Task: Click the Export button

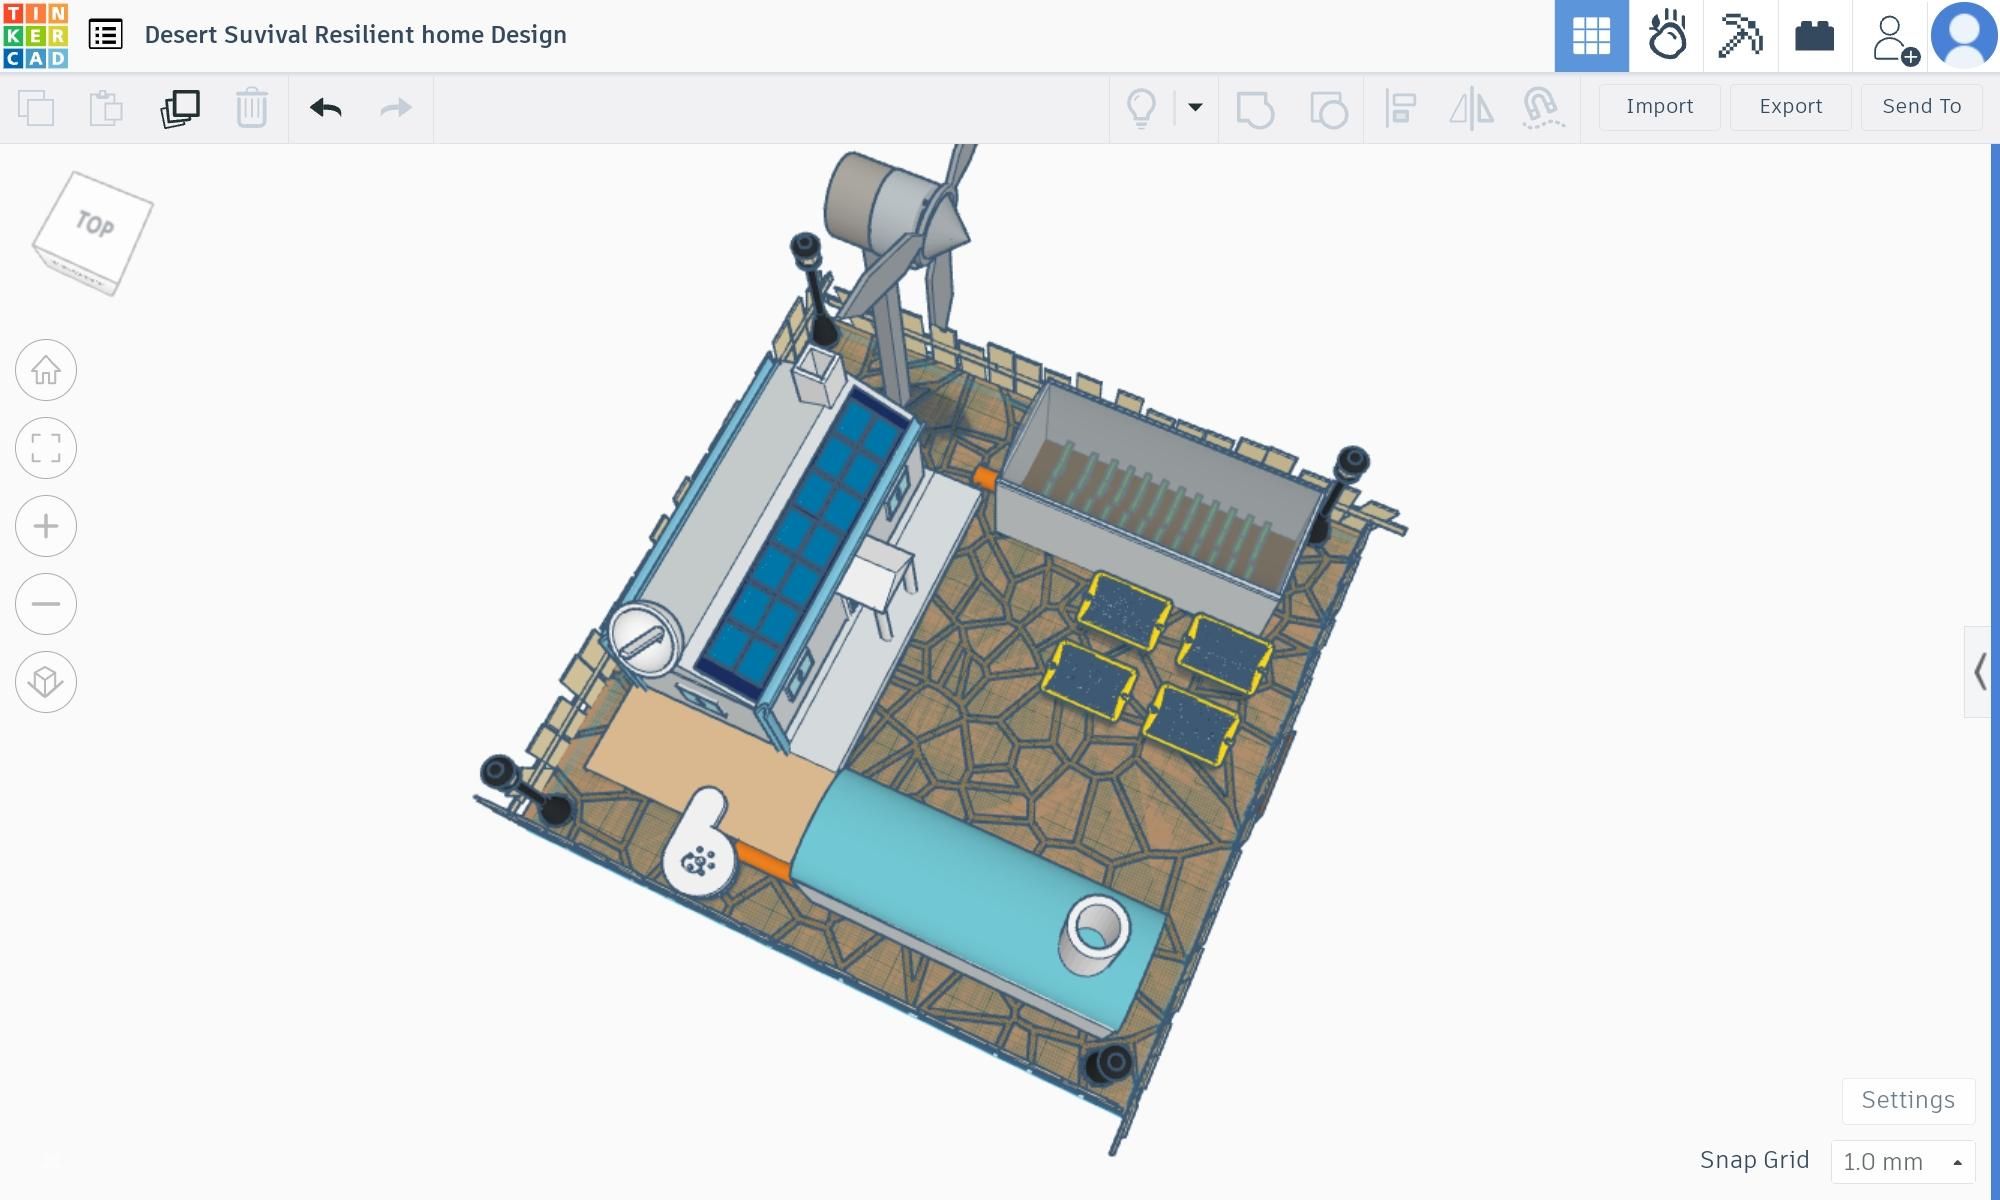Action: [1790, 107]
